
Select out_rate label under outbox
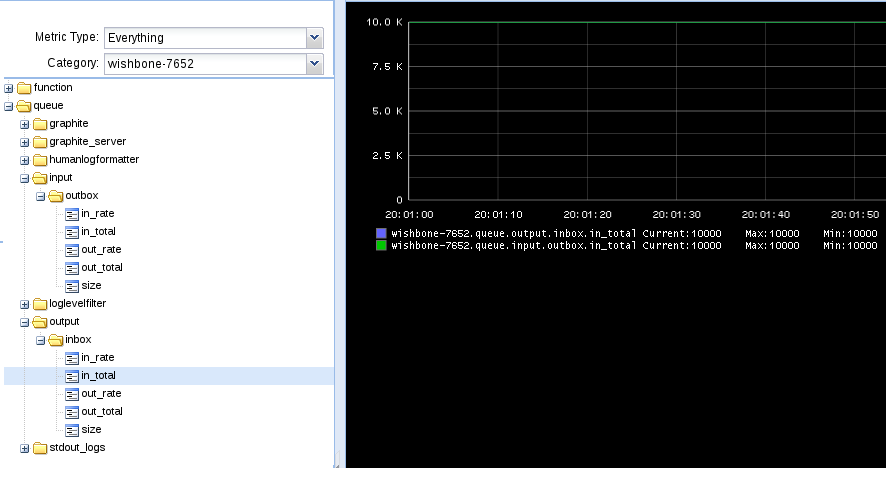(x=101, y=250)
